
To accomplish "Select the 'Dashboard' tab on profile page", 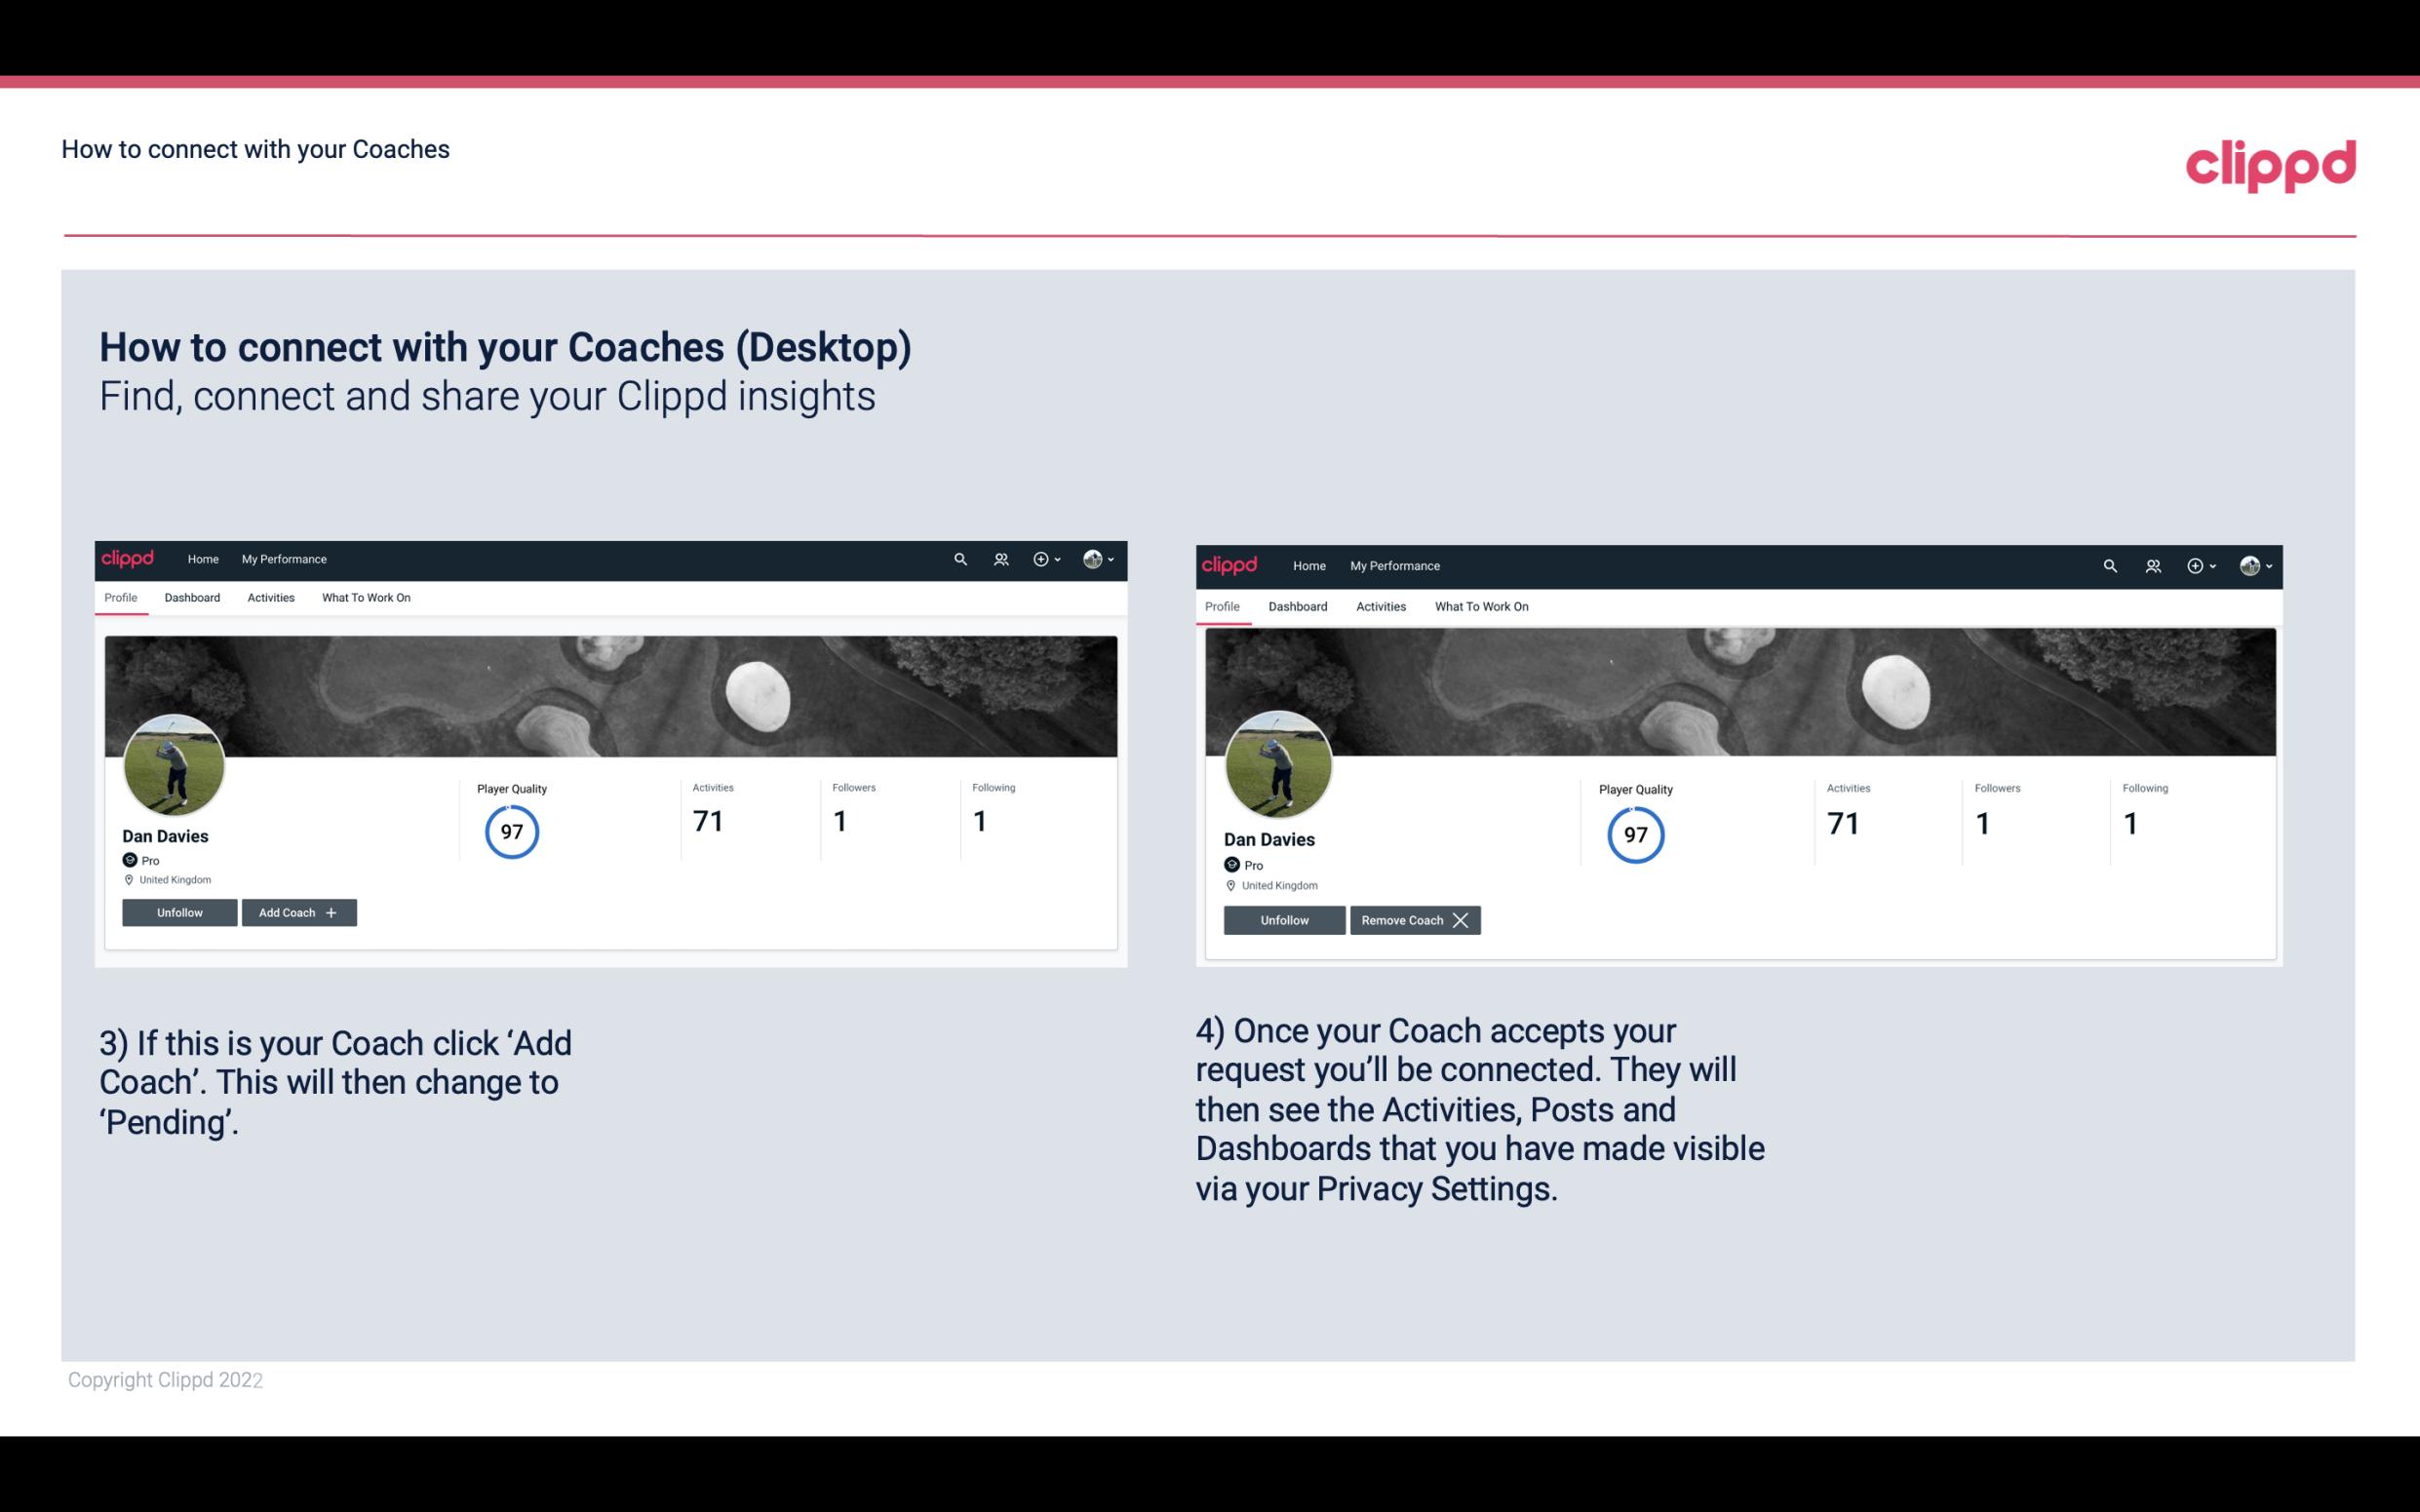I will coord(192,598).
